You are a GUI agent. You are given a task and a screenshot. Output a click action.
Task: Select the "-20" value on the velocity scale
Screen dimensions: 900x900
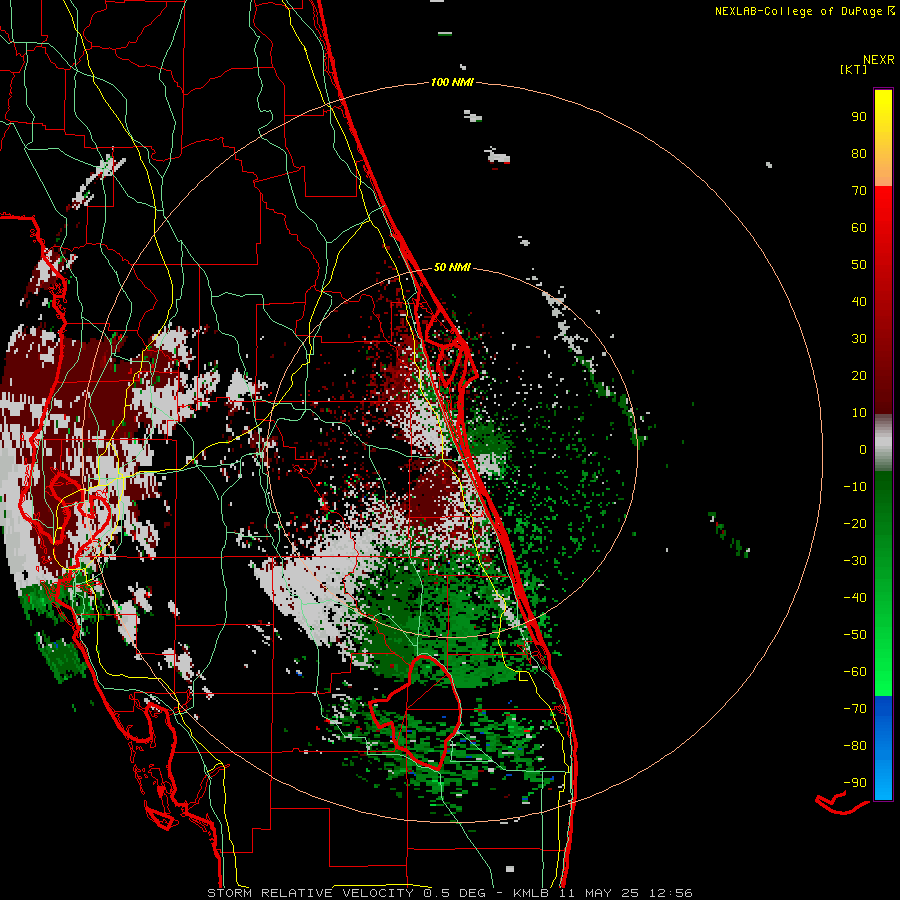point(855,523)
